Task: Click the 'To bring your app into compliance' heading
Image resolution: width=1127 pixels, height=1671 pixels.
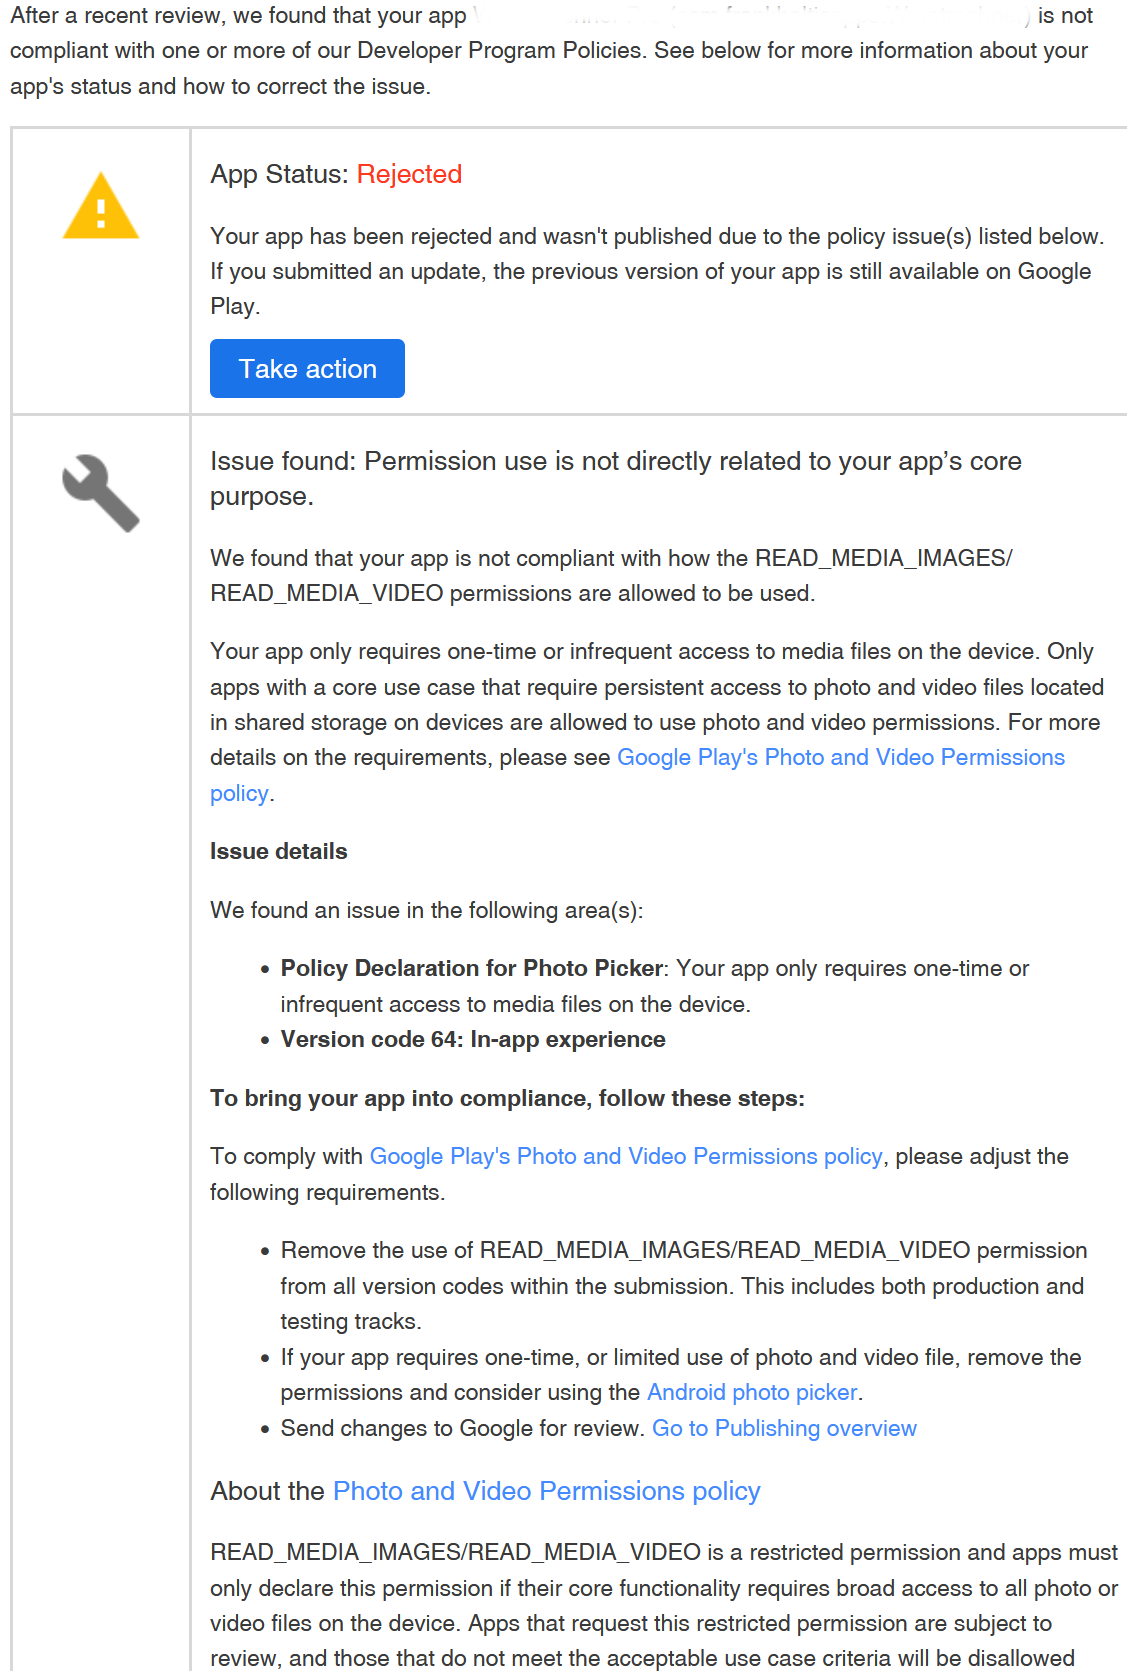Action: (506, 1098)
